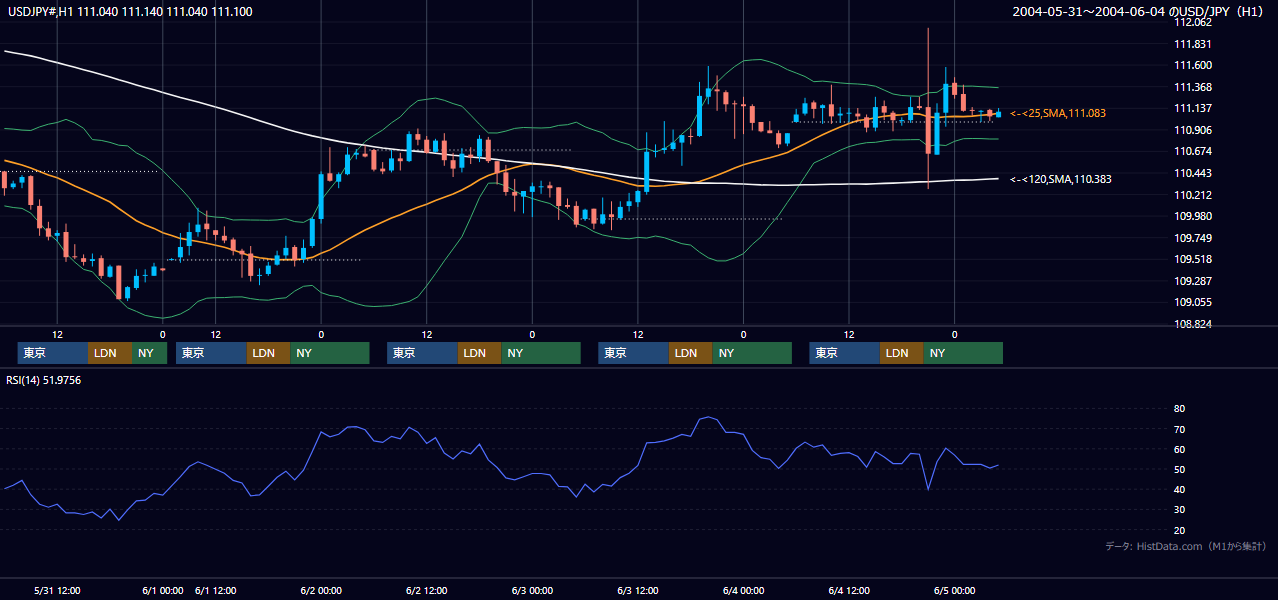Select the third 東京 session bar from left
The image size is (1278, 600).
click(423, 353)
